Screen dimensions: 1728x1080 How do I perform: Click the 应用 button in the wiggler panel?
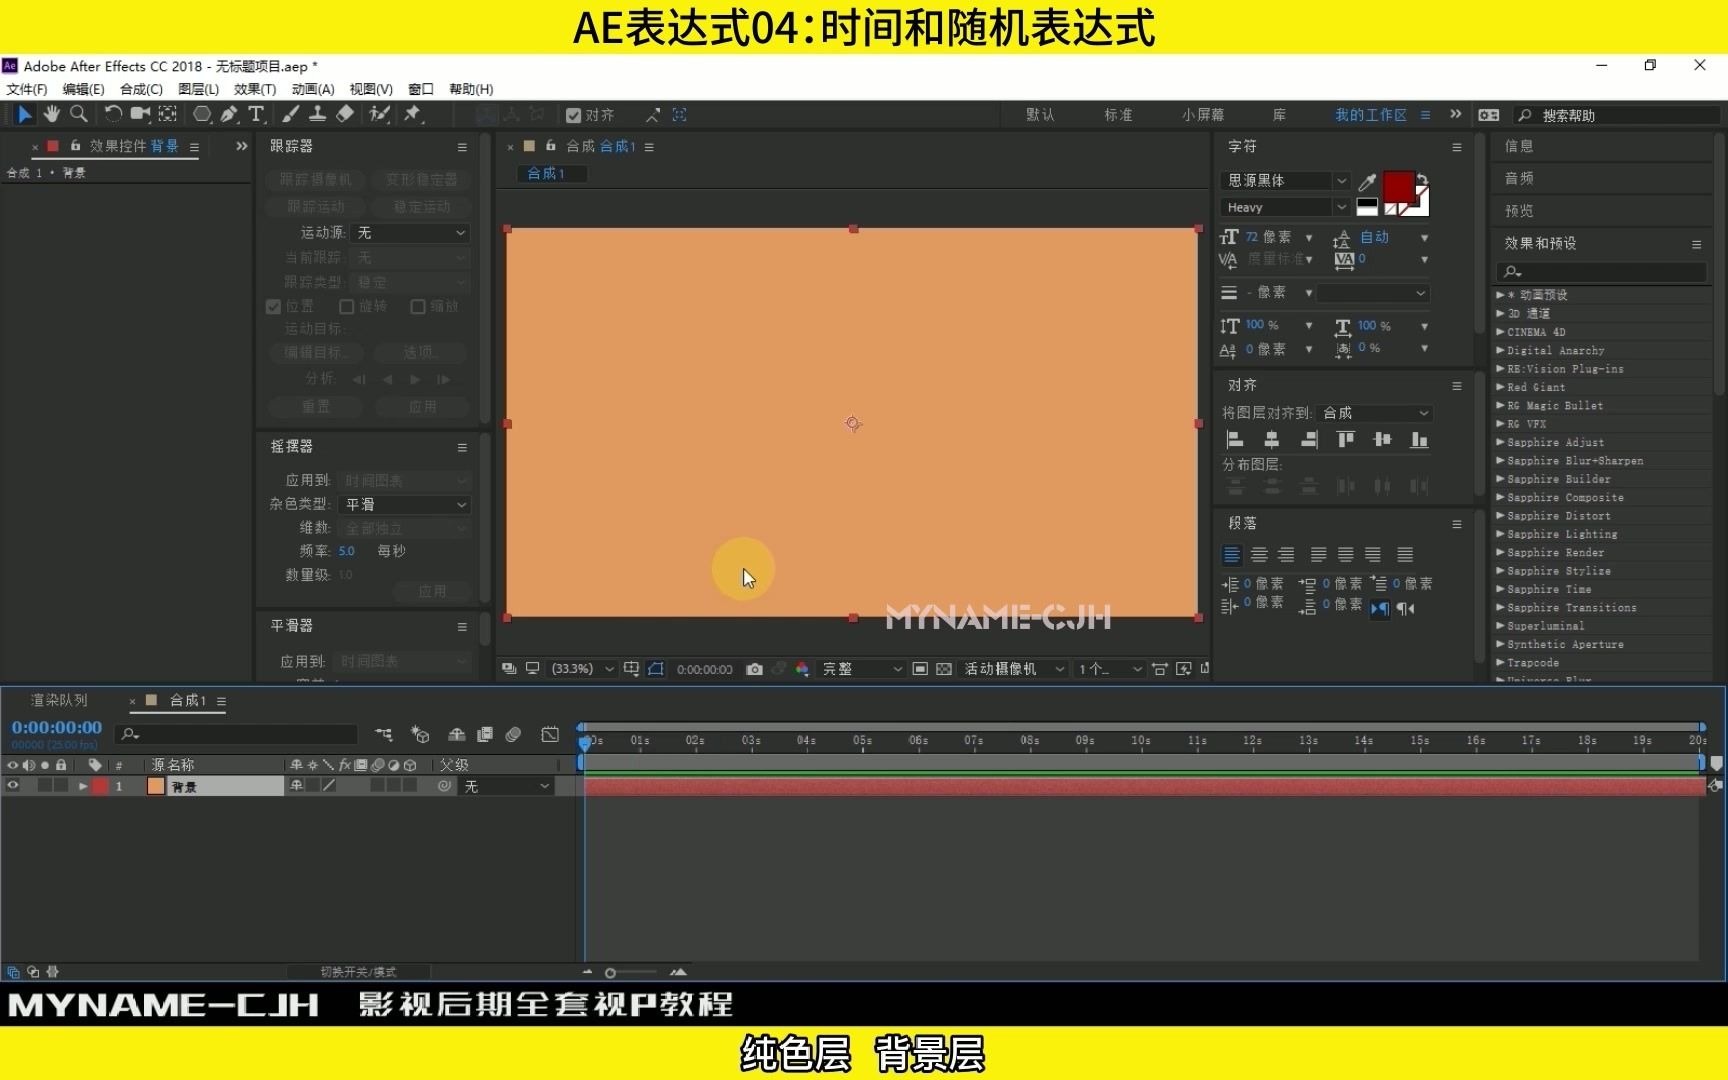432,591
